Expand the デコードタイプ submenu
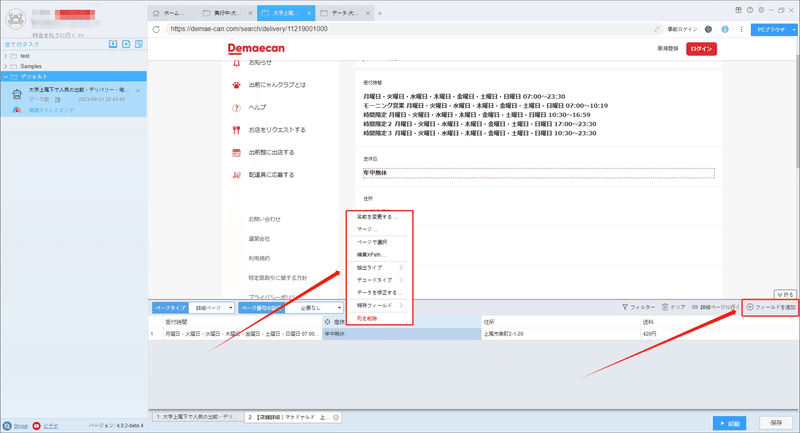This screenshot has height=433, width=800. pos(379,280)
